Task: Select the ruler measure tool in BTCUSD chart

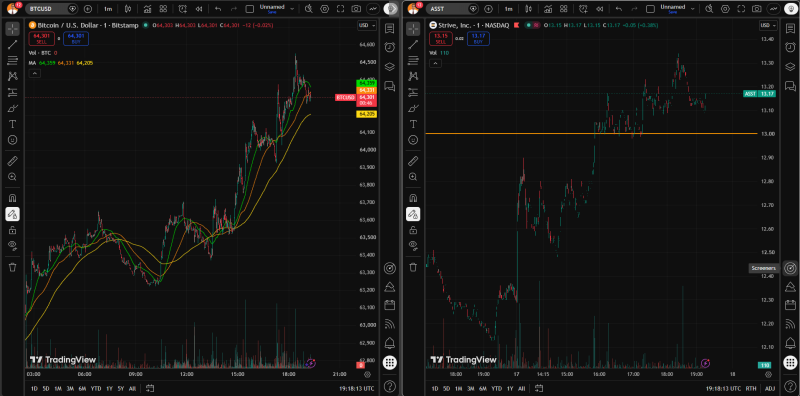Action: 13,161
